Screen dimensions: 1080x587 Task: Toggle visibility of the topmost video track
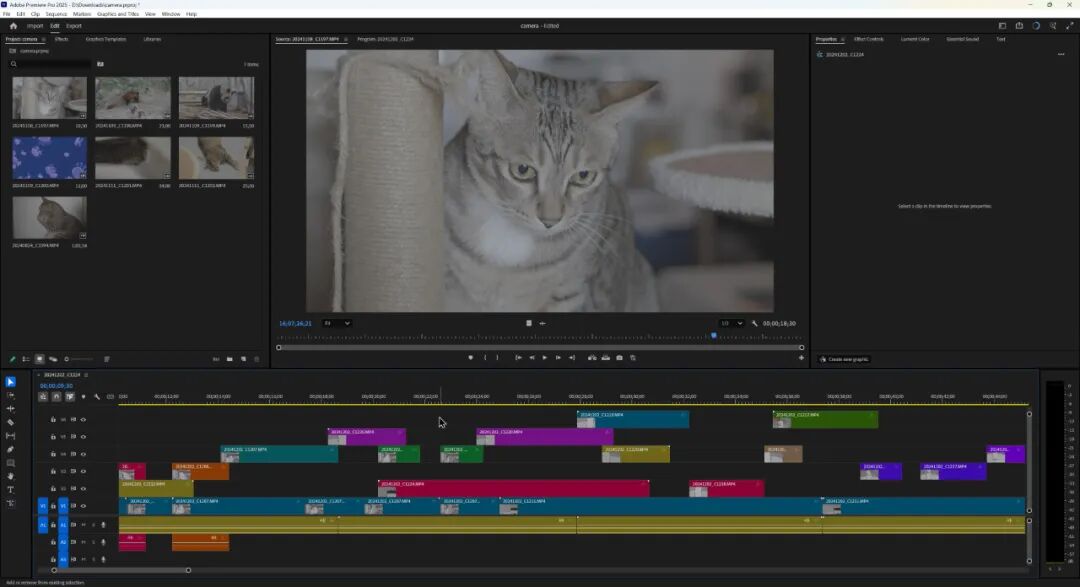pyautogui.click(x=83, y=420)
